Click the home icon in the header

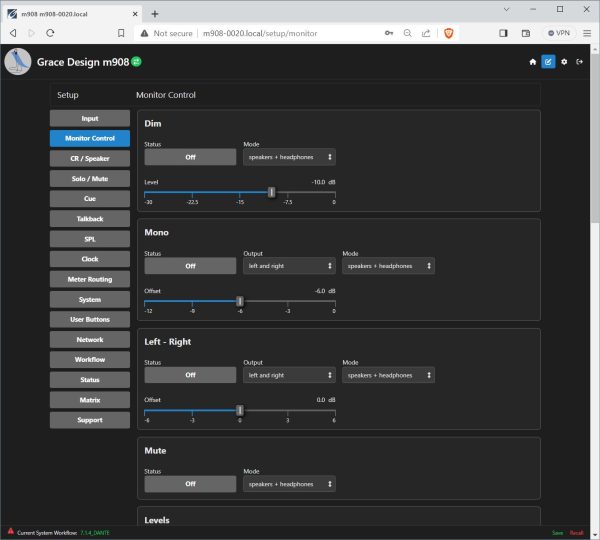pyautogui.click(x=533, y=62)
